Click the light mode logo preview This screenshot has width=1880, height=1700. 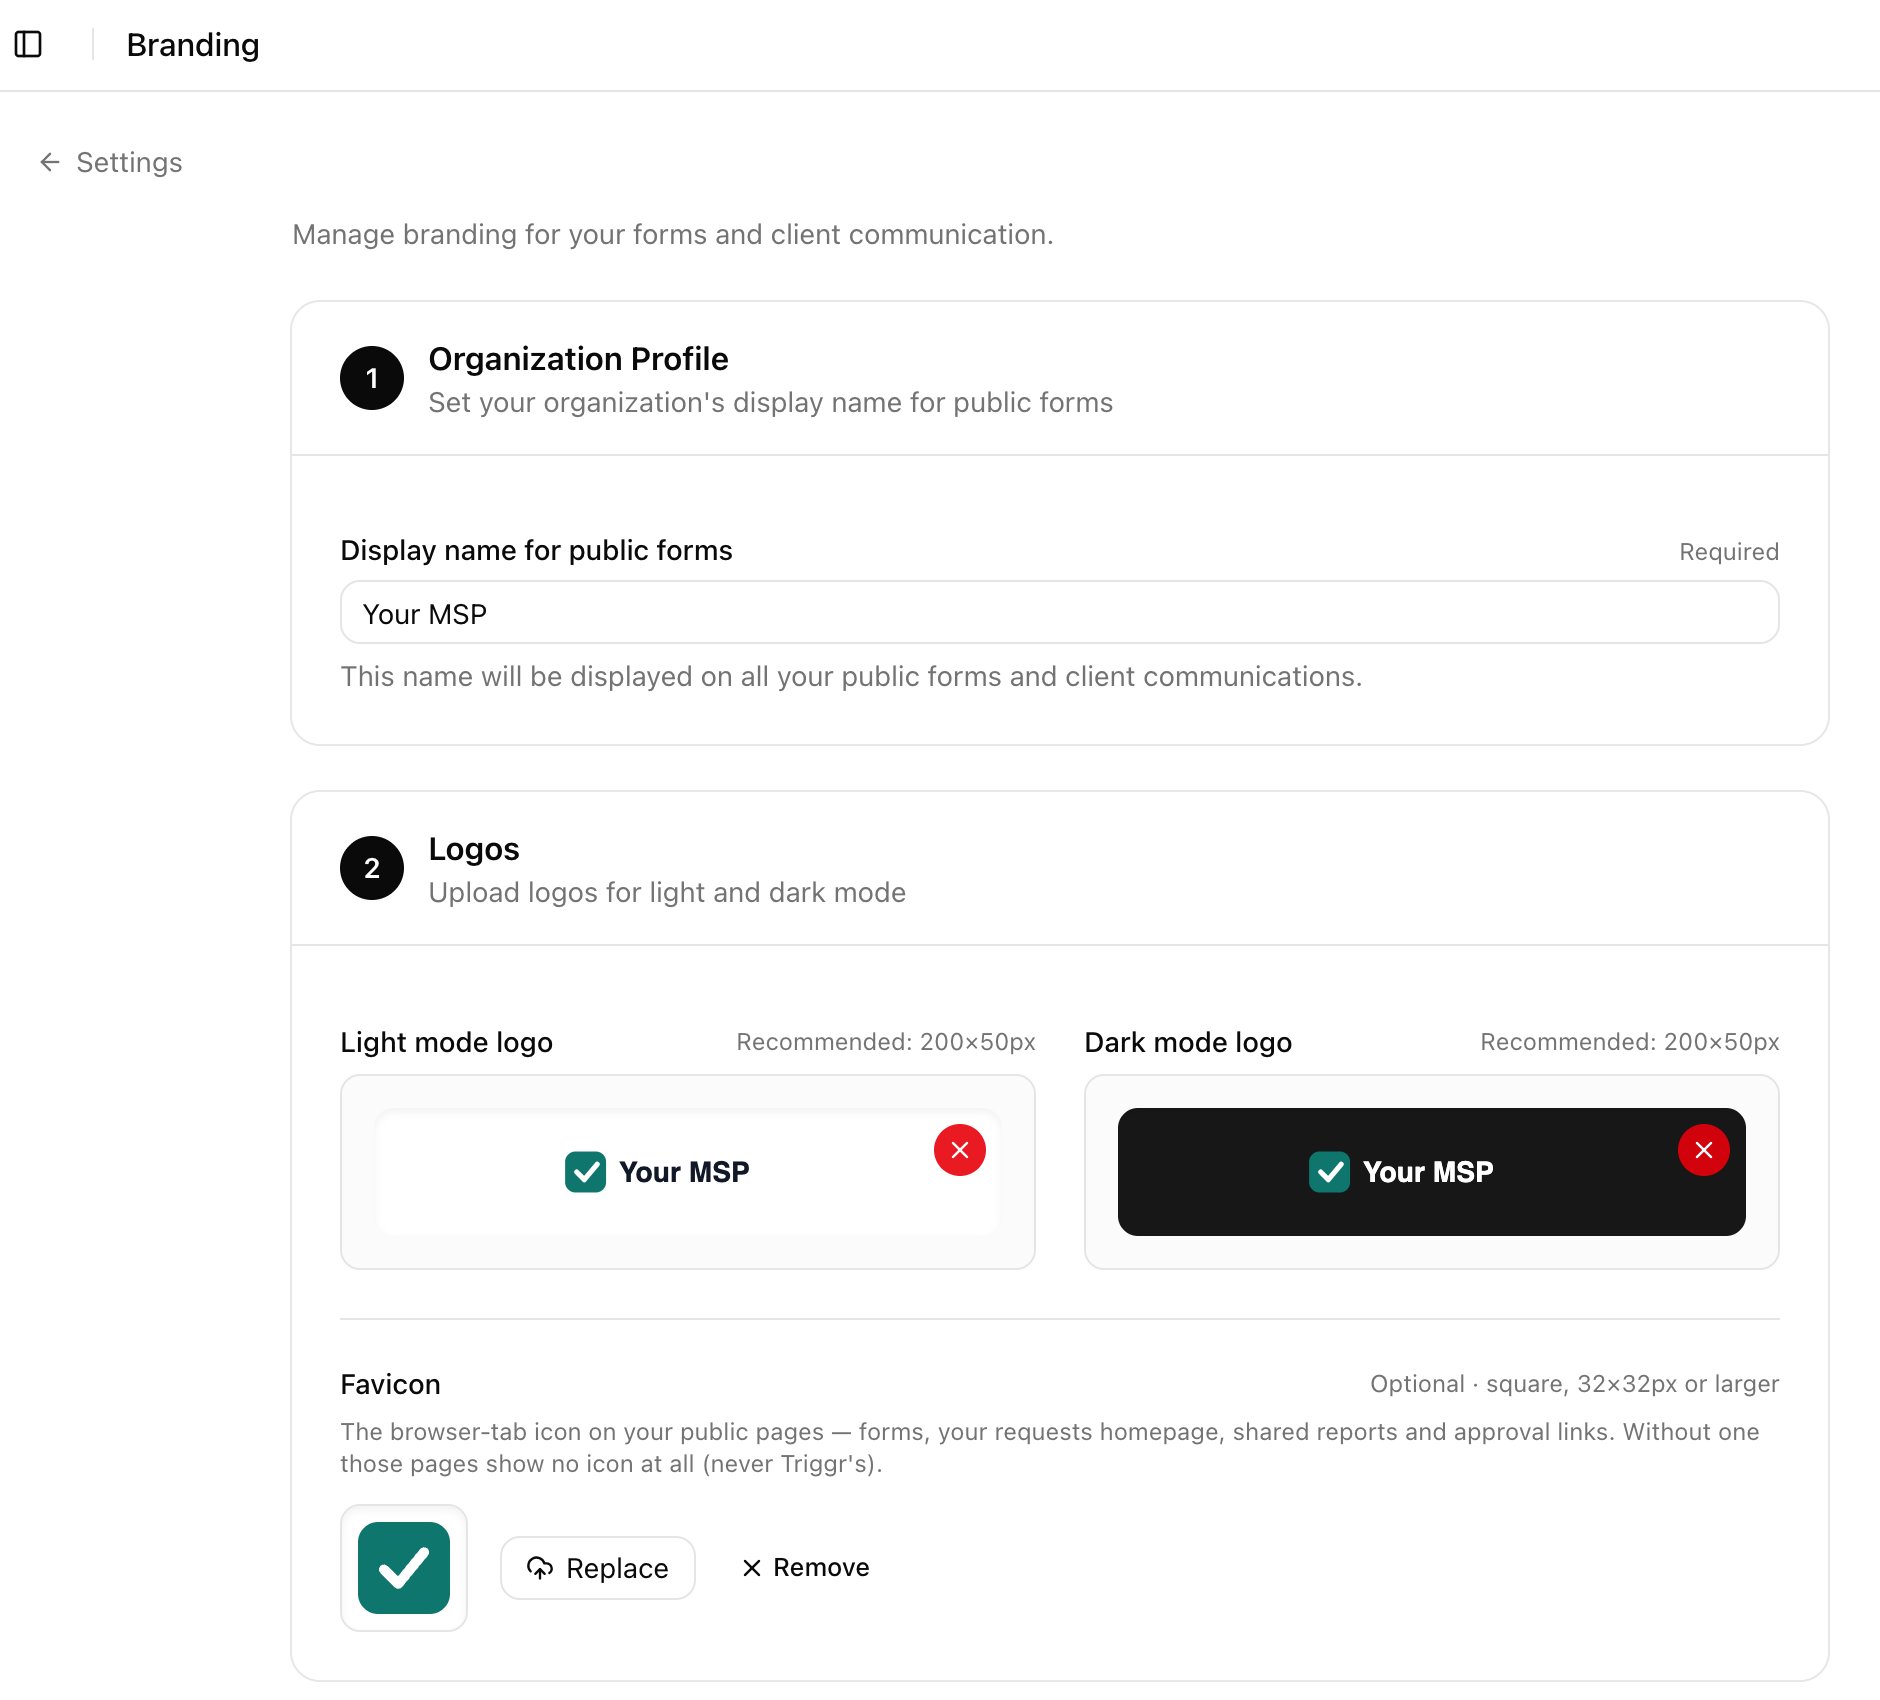pyautogui.click(x=688, y=1172)
